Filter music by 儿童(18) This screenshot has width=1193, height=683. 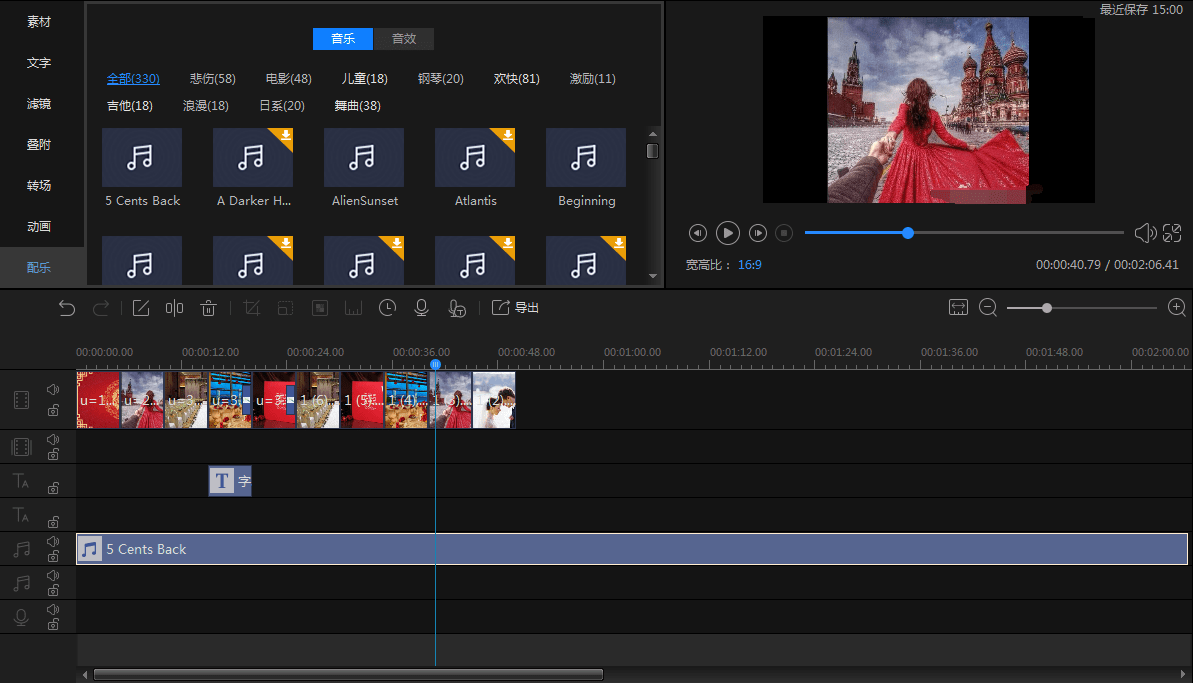click(364, 78)
